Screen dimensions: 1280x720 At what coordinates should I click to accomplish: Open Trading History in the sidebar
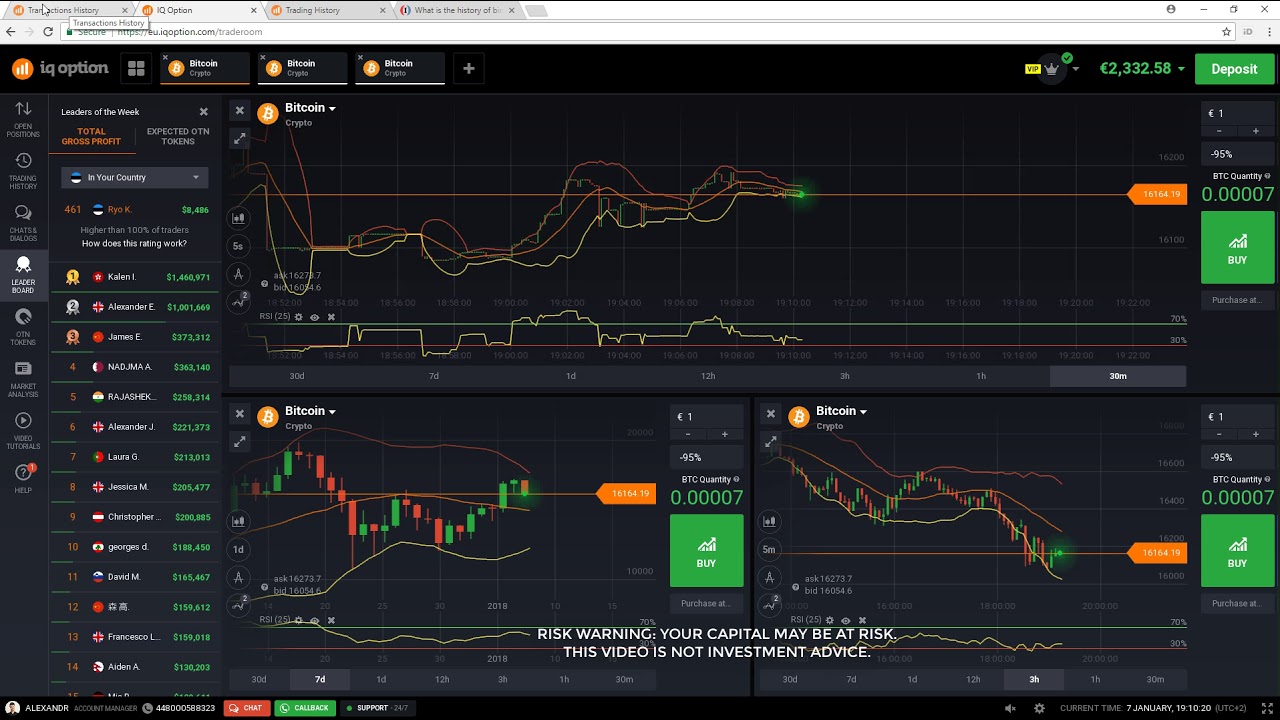pyautogui.click(x=23, y=171)
